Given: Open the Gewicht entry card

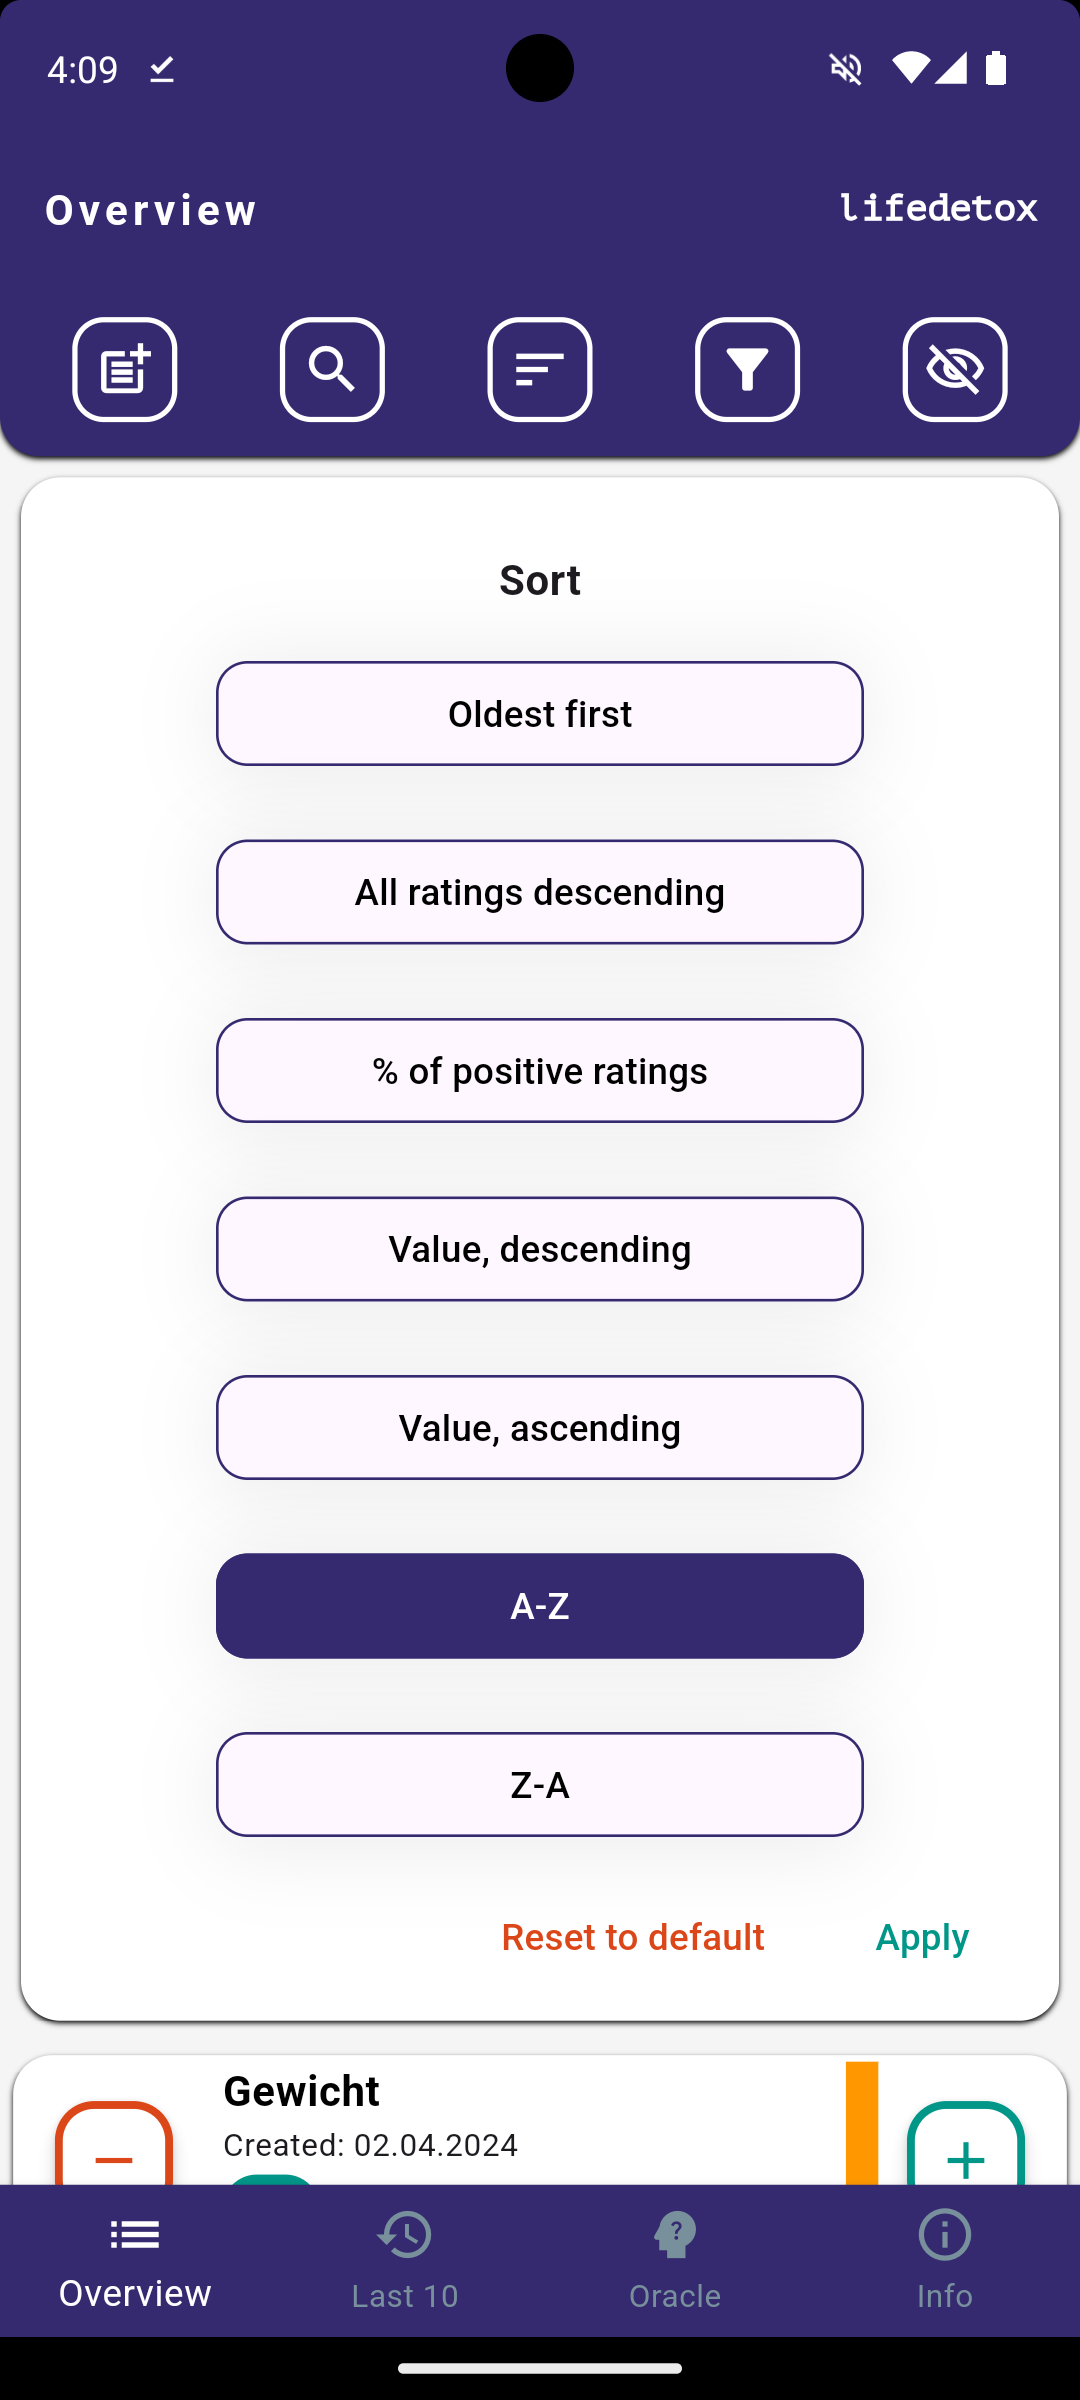Looking at the screenshot, I should point(540,2120).
